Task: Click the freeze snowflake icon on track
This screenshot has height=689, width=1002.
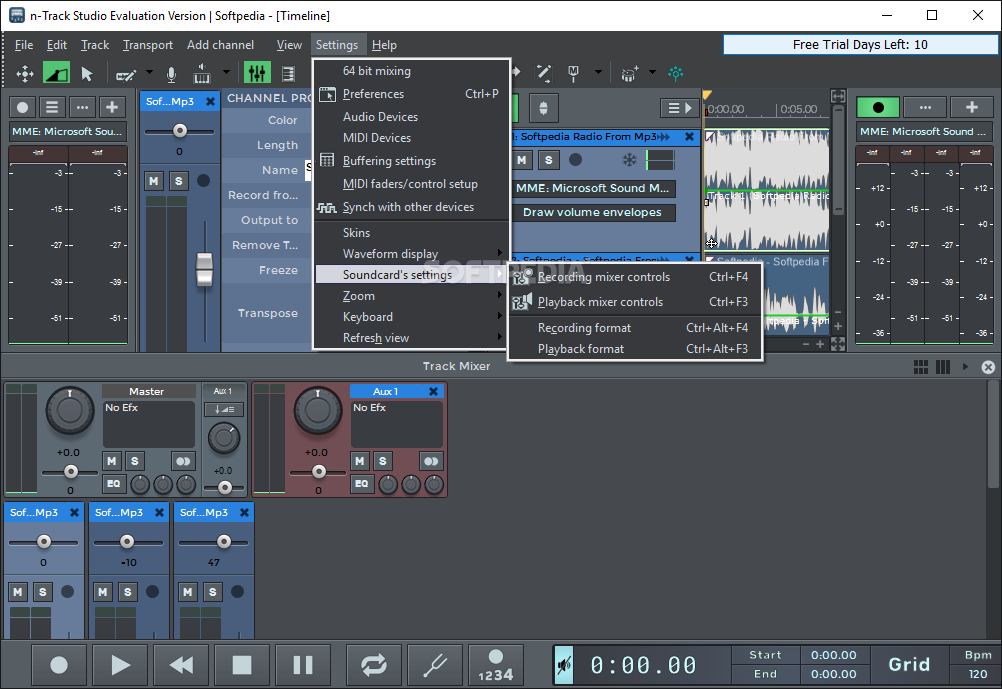Action: pyautogui.click(x=629, y=160)
